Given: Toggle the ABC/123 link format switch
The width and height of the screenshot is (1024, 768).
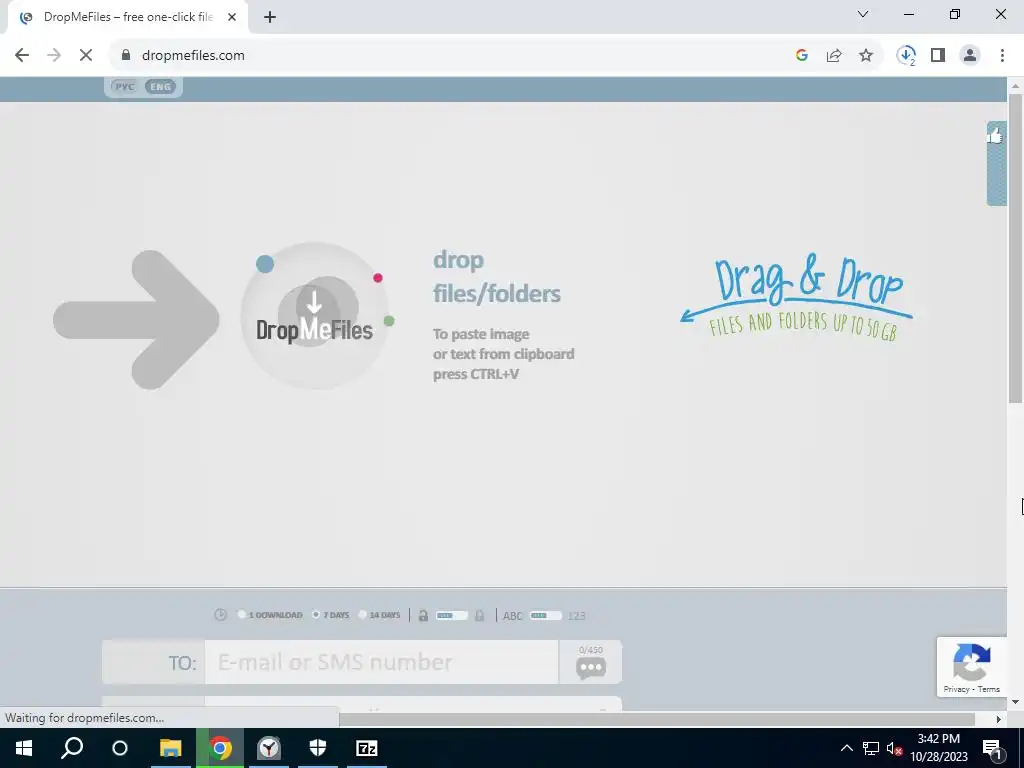Looking at the screenshot, I should [x=545, y=615].
